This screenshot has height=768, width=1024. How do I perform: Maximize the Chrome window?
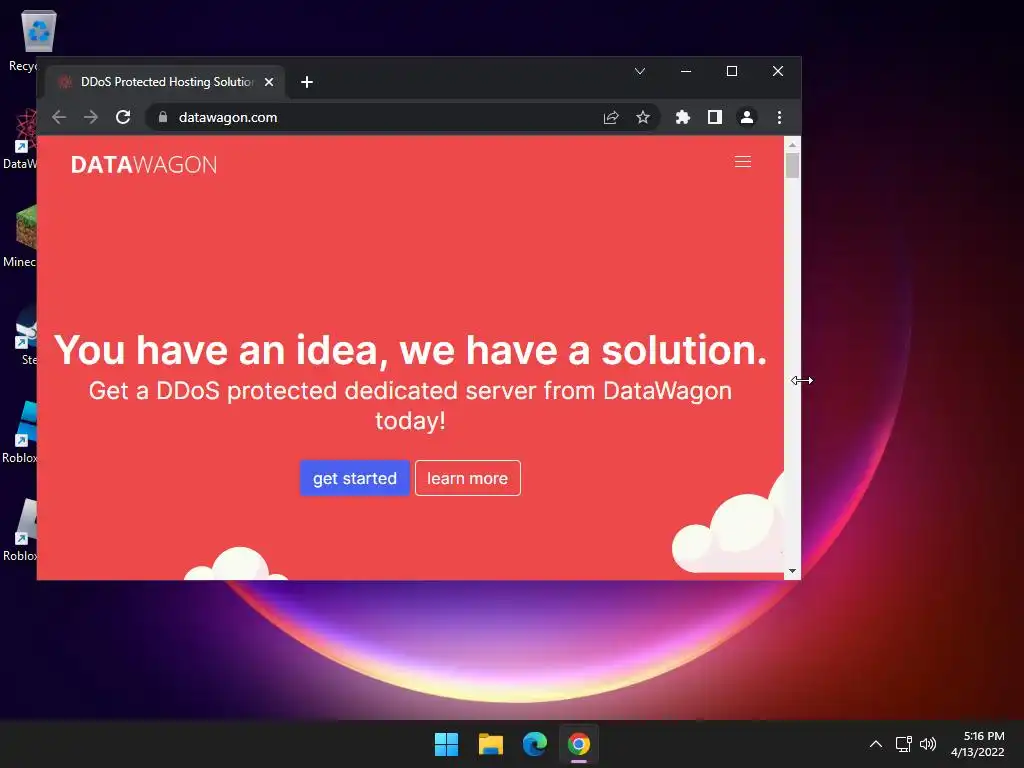tap(731, 71)
